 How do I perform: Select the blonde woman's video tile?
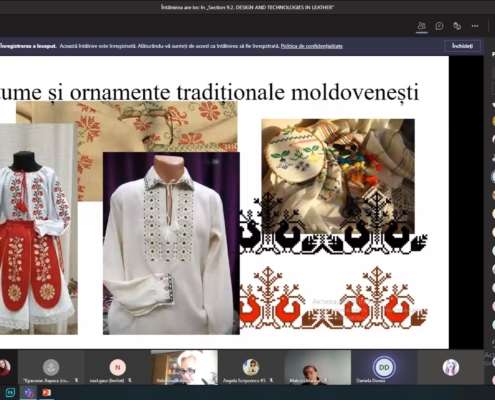(184, 368)
